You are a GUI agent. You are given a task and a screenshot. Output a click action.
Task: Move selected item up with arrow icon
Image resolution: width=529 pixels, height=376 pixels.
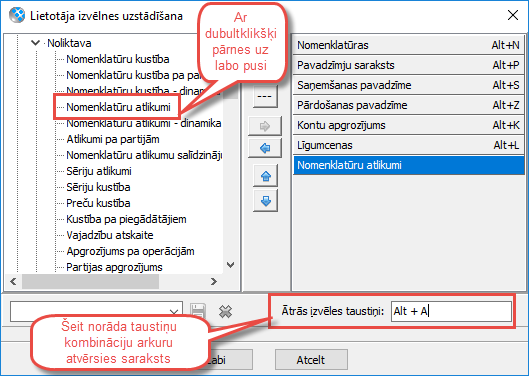(266, 176)
